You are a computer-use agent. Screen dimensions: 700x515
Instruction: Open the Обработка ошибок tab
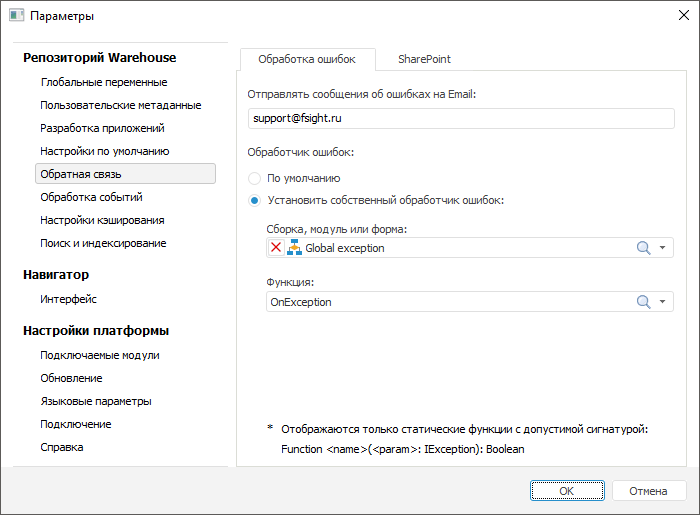tap(307, 60)
